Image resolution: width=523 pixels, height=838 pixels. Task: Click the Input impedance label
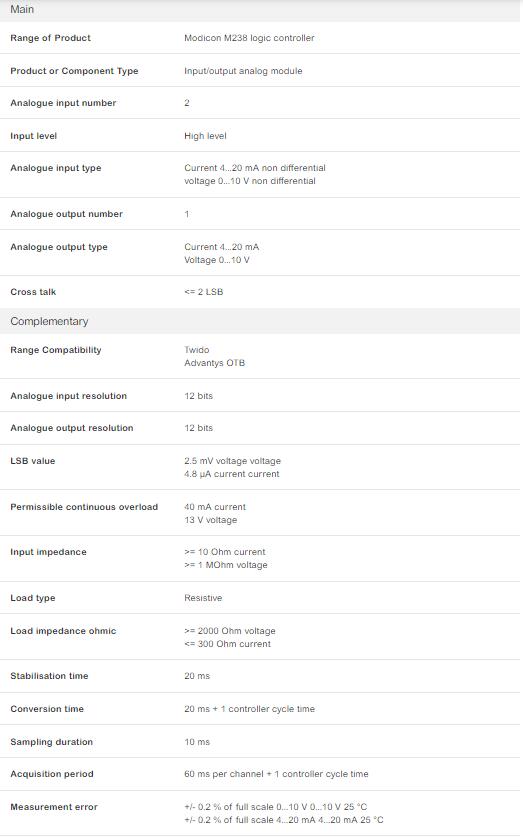pos(48,552)
